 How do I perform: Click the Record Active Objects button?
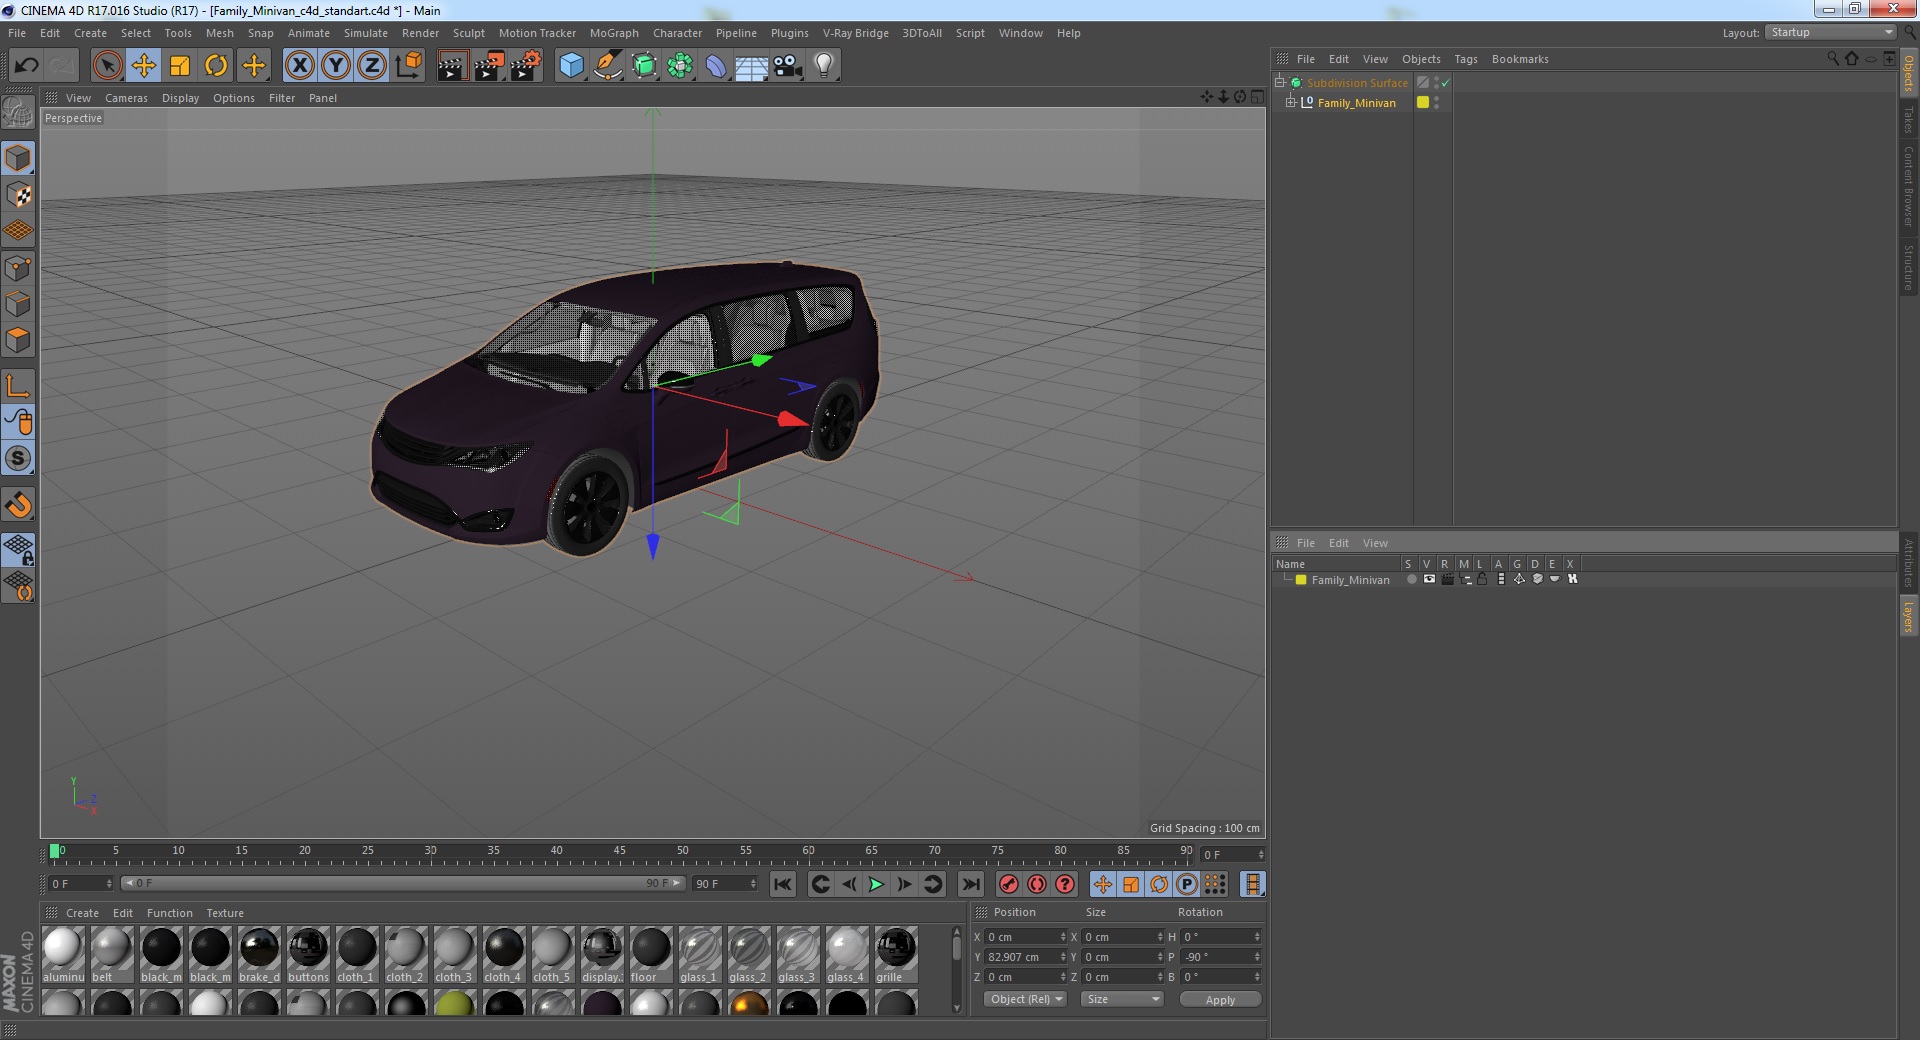click(1009, 884)
